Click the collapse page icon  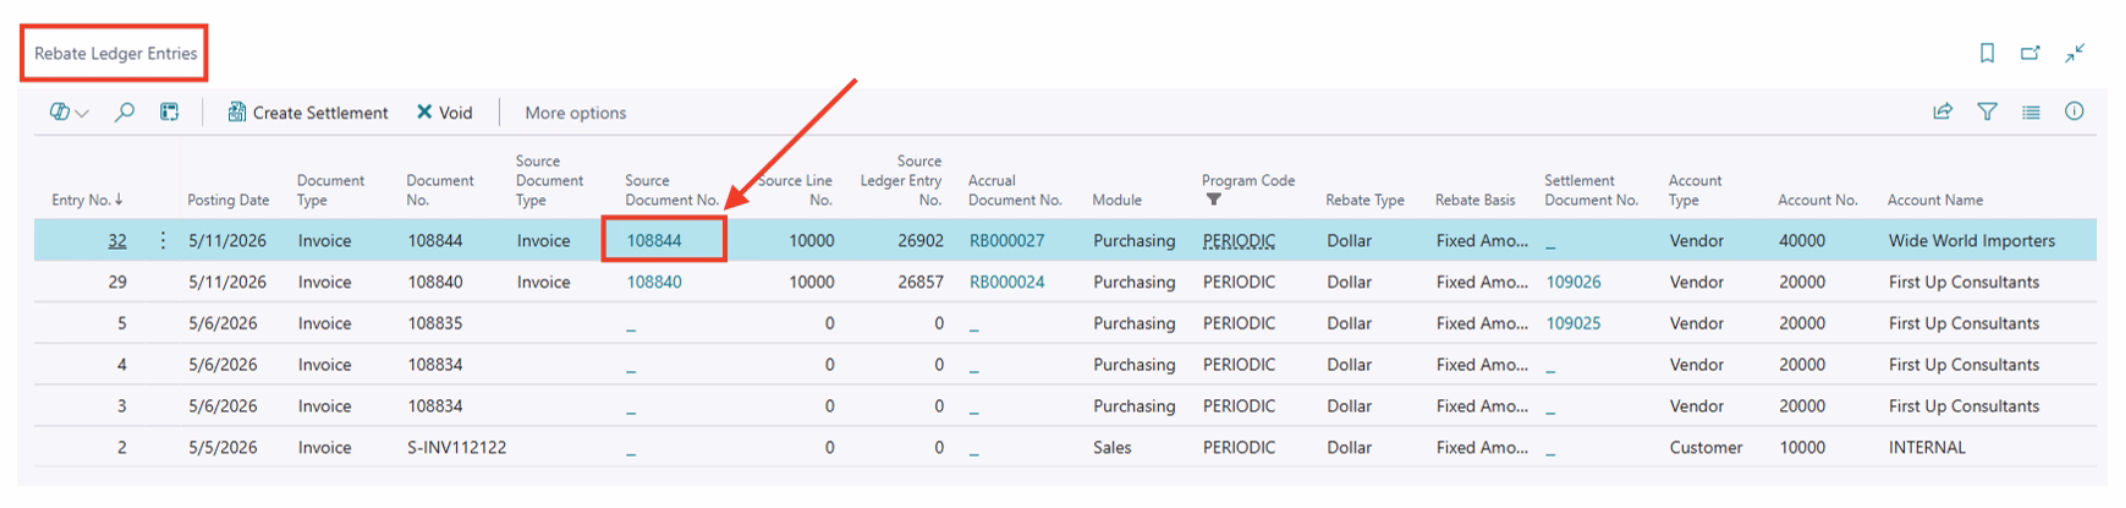(2075, 53)
